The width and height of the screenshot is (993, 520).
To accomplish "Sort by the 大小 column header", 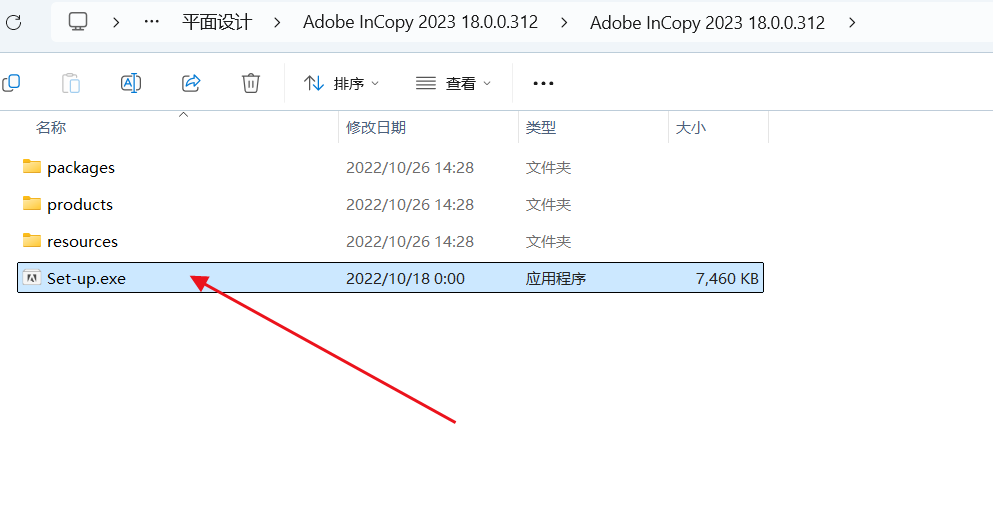I will 691,127.
